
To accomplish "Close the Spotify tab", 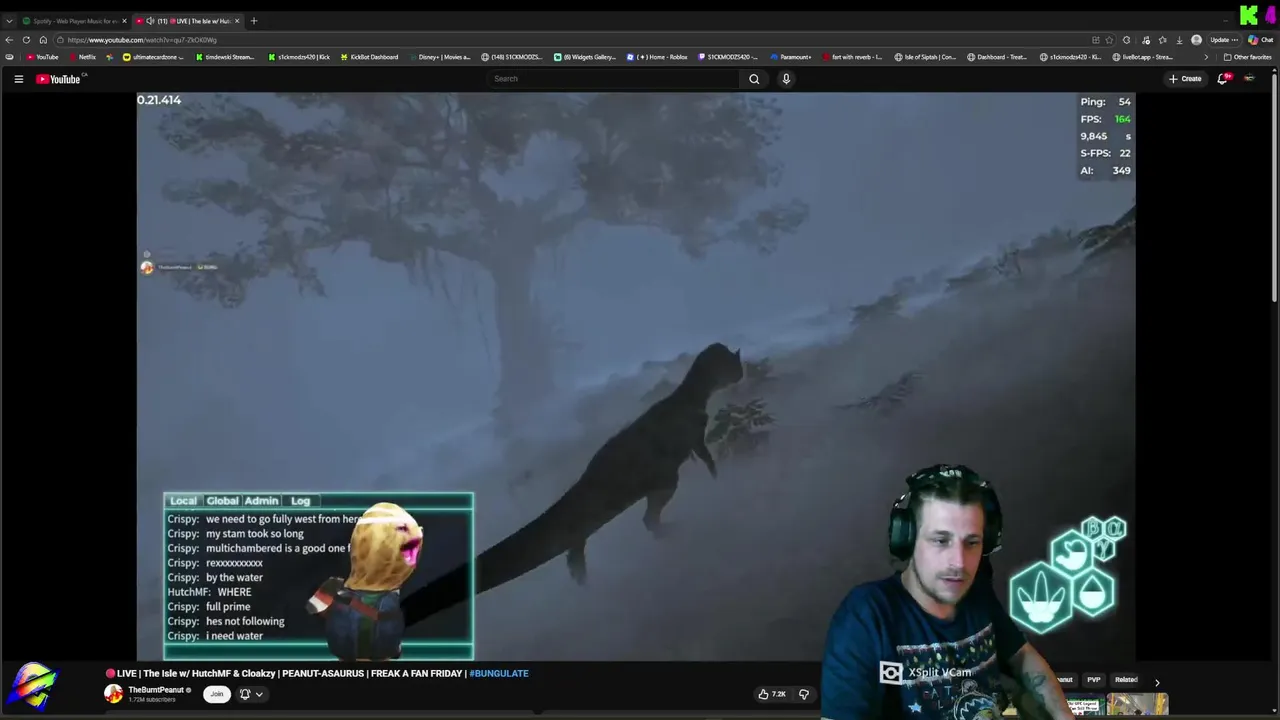I will 124,21.
